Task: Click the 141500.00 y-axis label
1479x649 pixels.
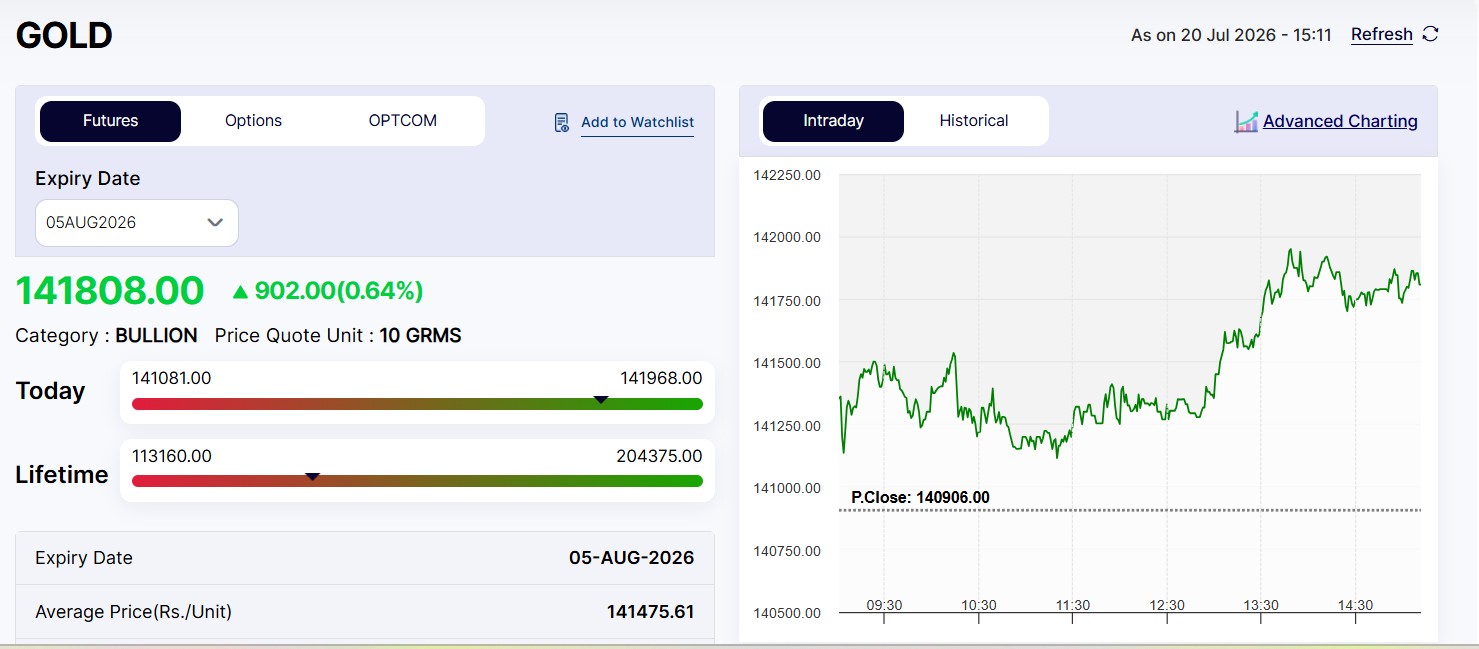Action: pos(787,363)
